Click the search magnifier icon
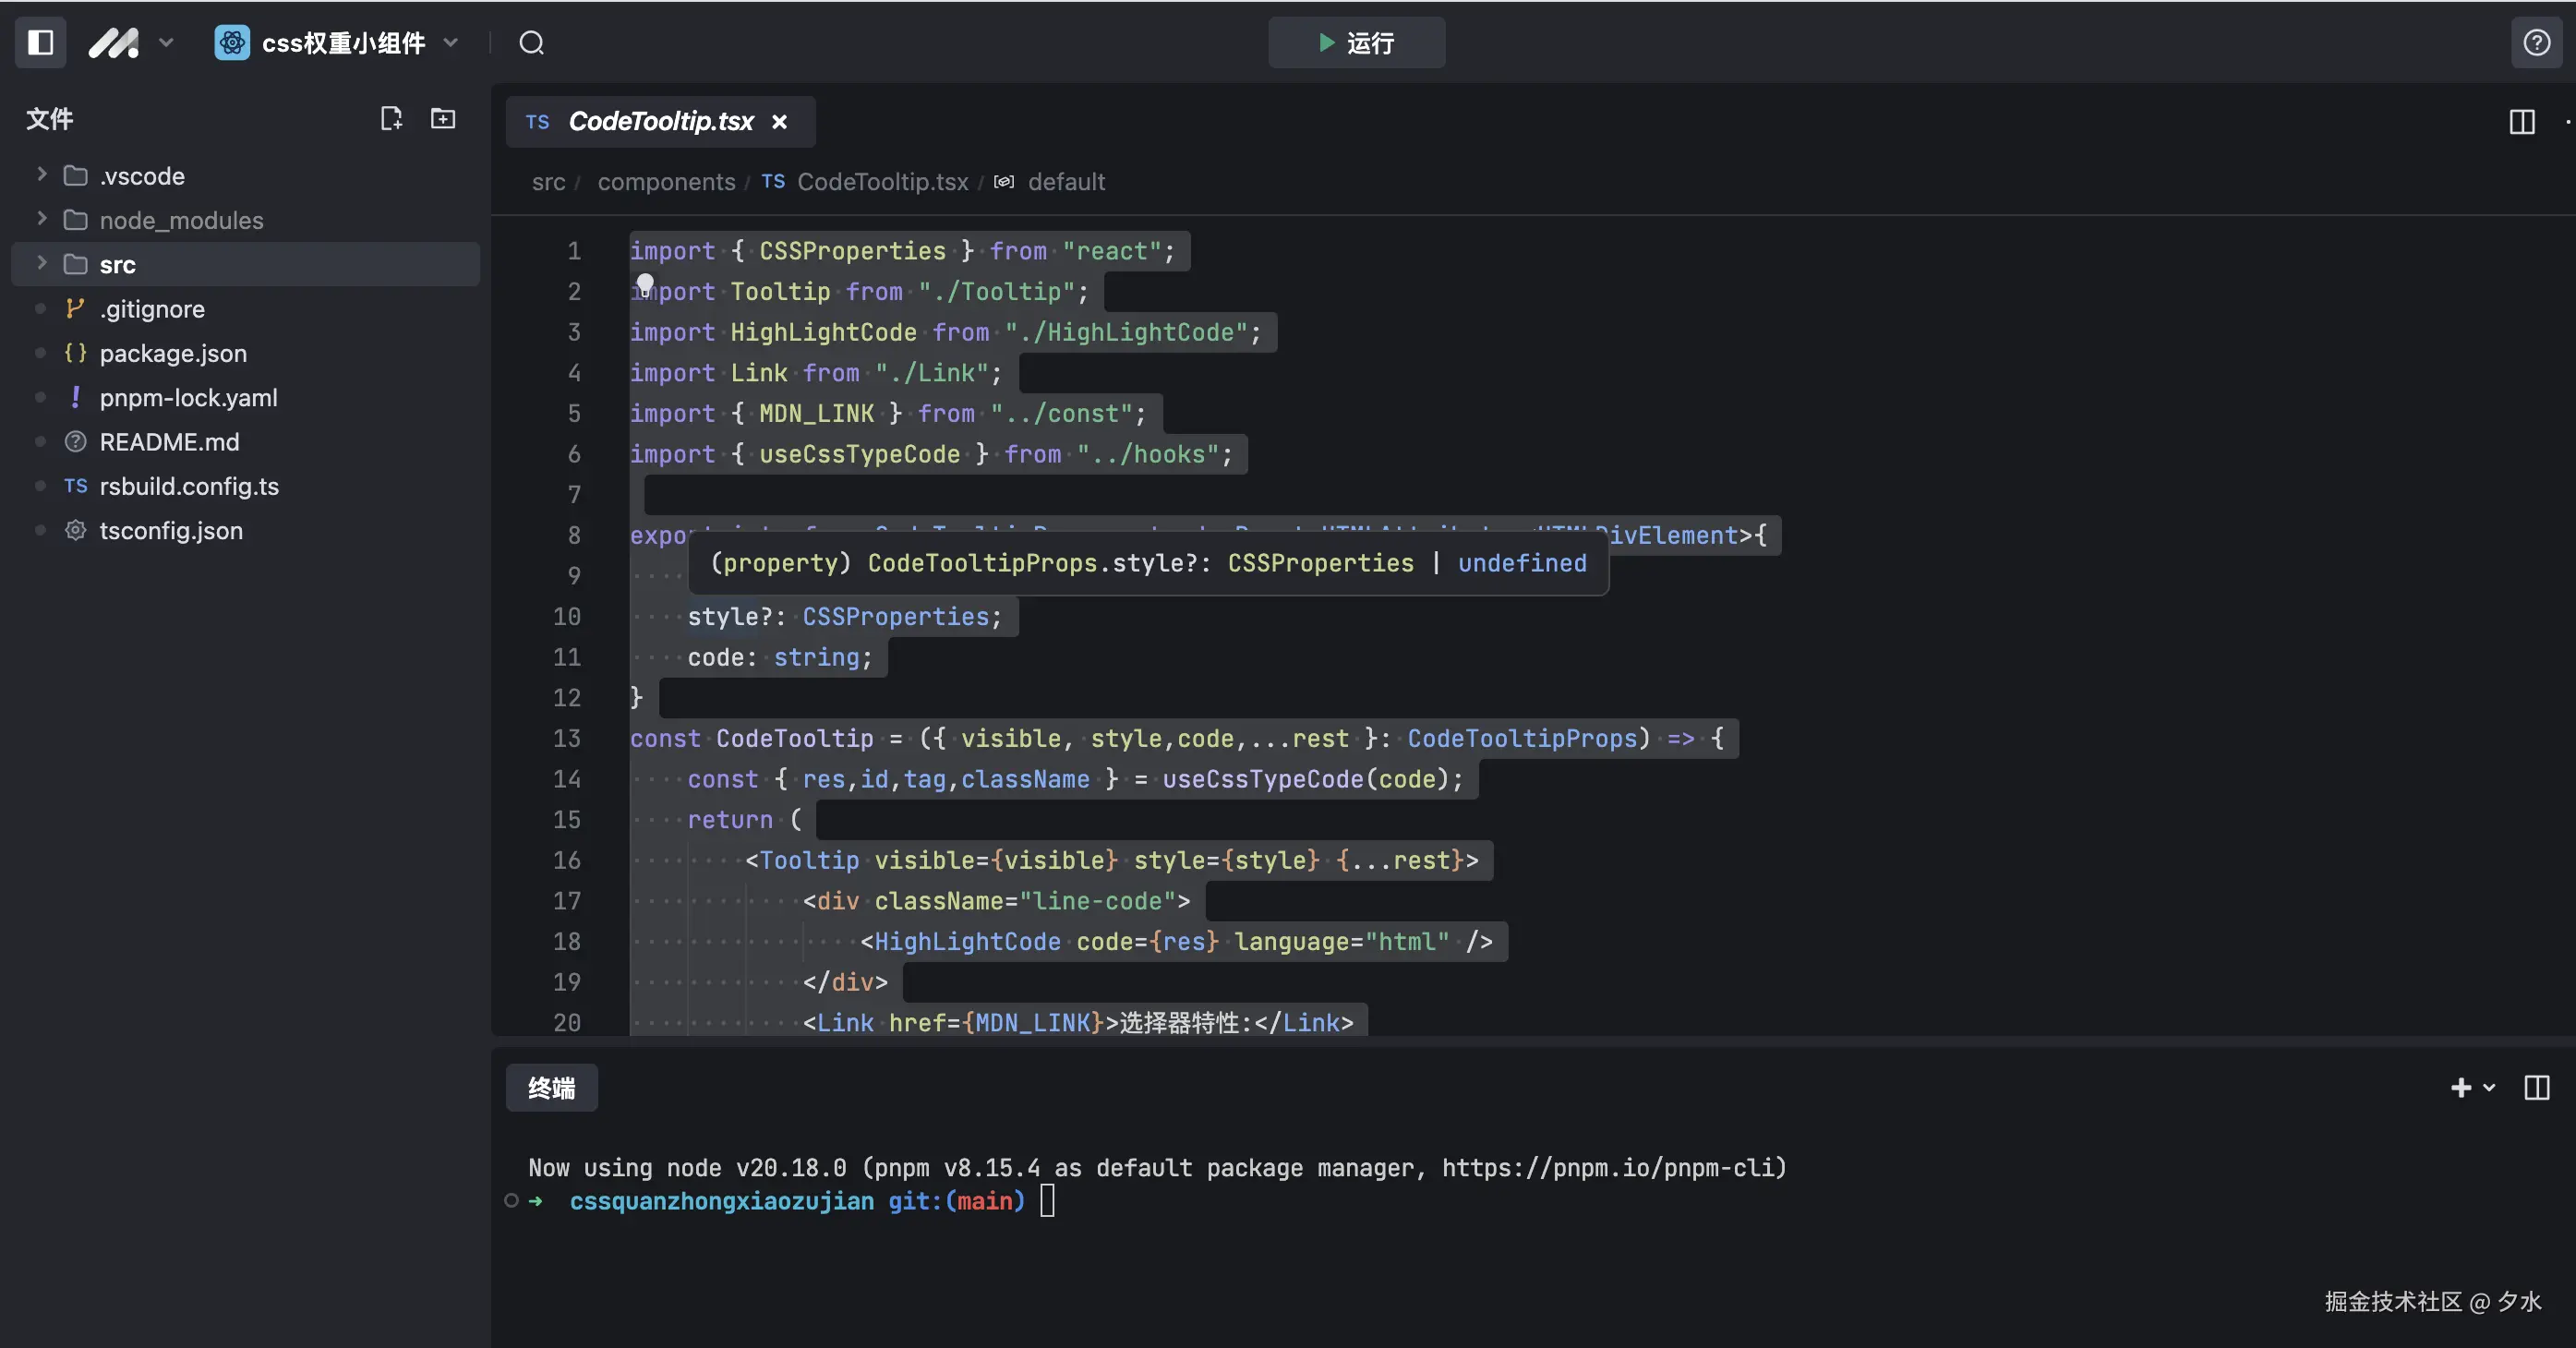This screenshot has width=2576, height=1348. (x=531, y=43)
